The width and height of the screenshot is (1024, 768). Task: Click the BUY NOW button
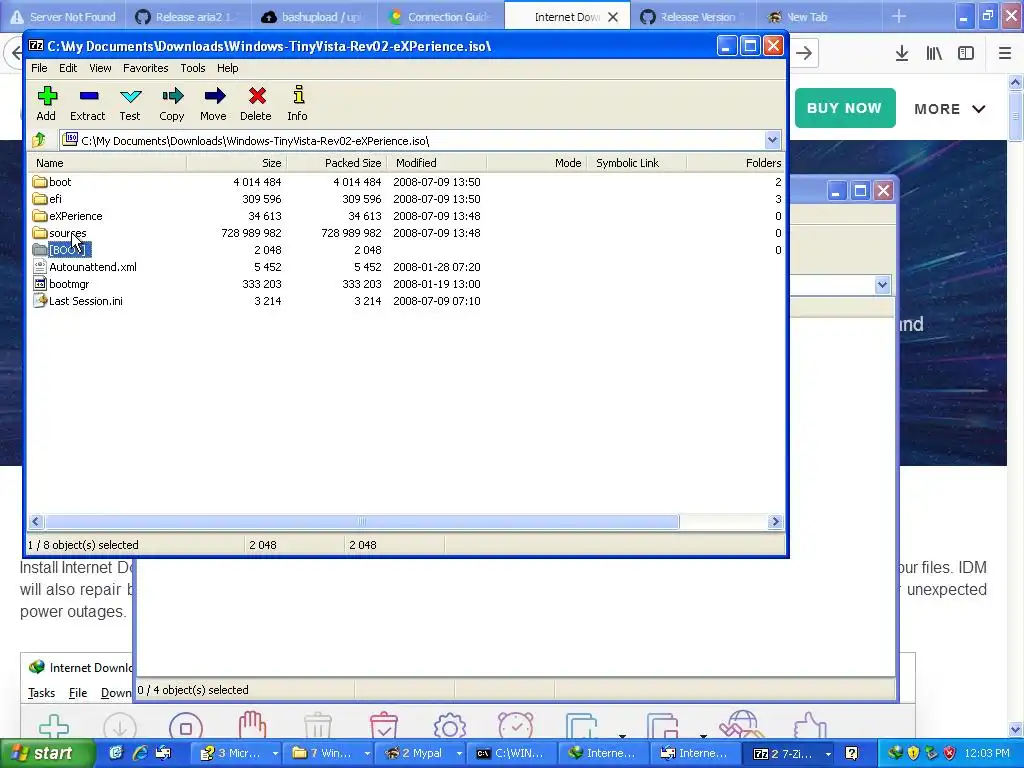click(x=844, y=108)
